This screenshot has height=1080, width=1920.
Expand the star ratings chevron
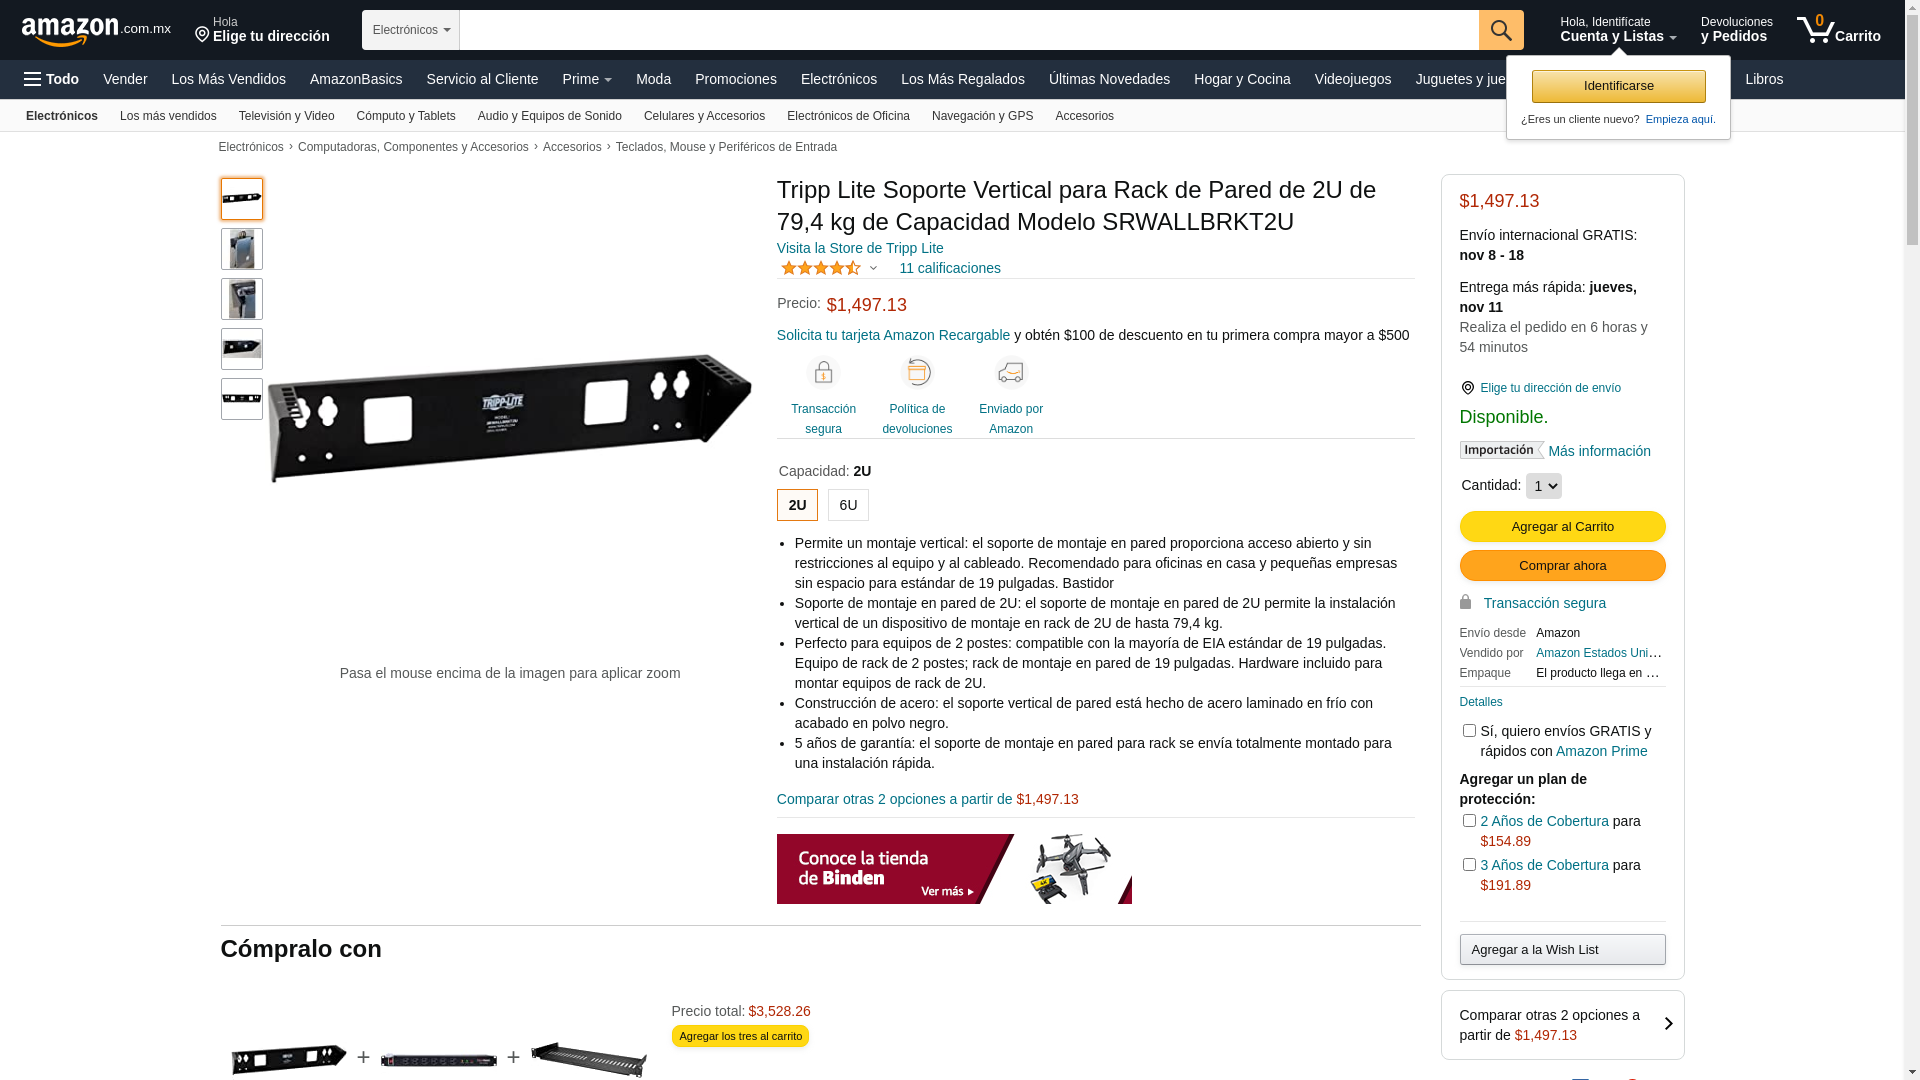[873, 268]
